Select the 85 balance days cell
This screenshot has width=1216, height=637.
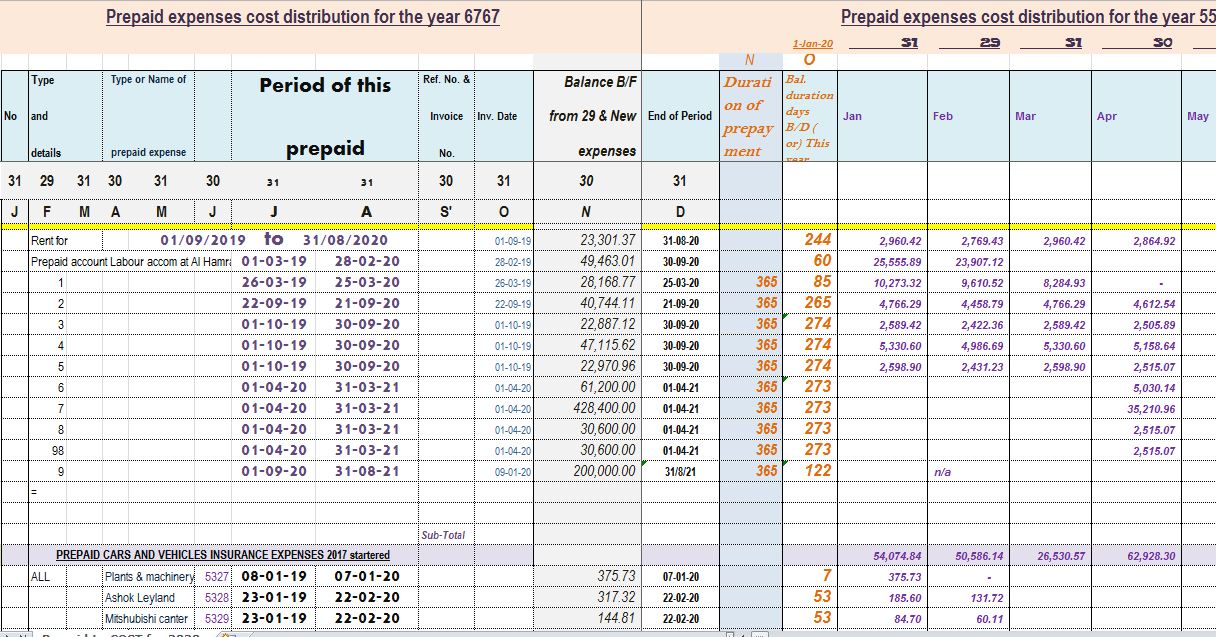(822, 282)
